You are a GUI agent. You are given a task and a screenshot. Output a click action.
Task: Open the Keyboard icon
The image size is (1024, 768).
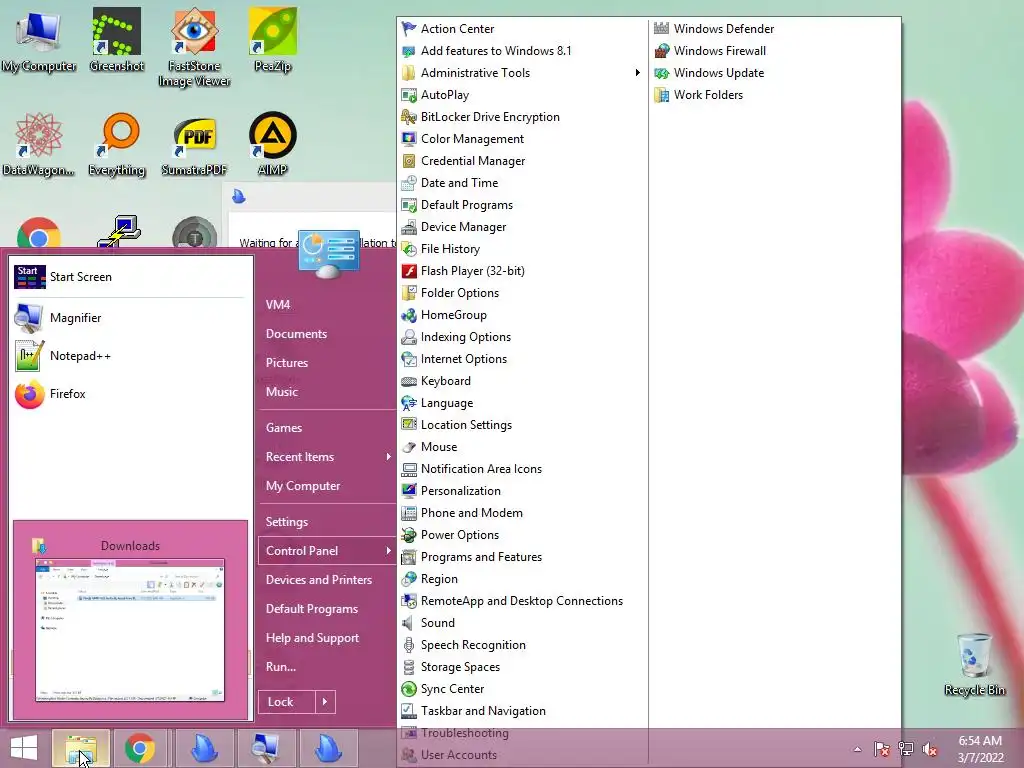pos(409,381)
